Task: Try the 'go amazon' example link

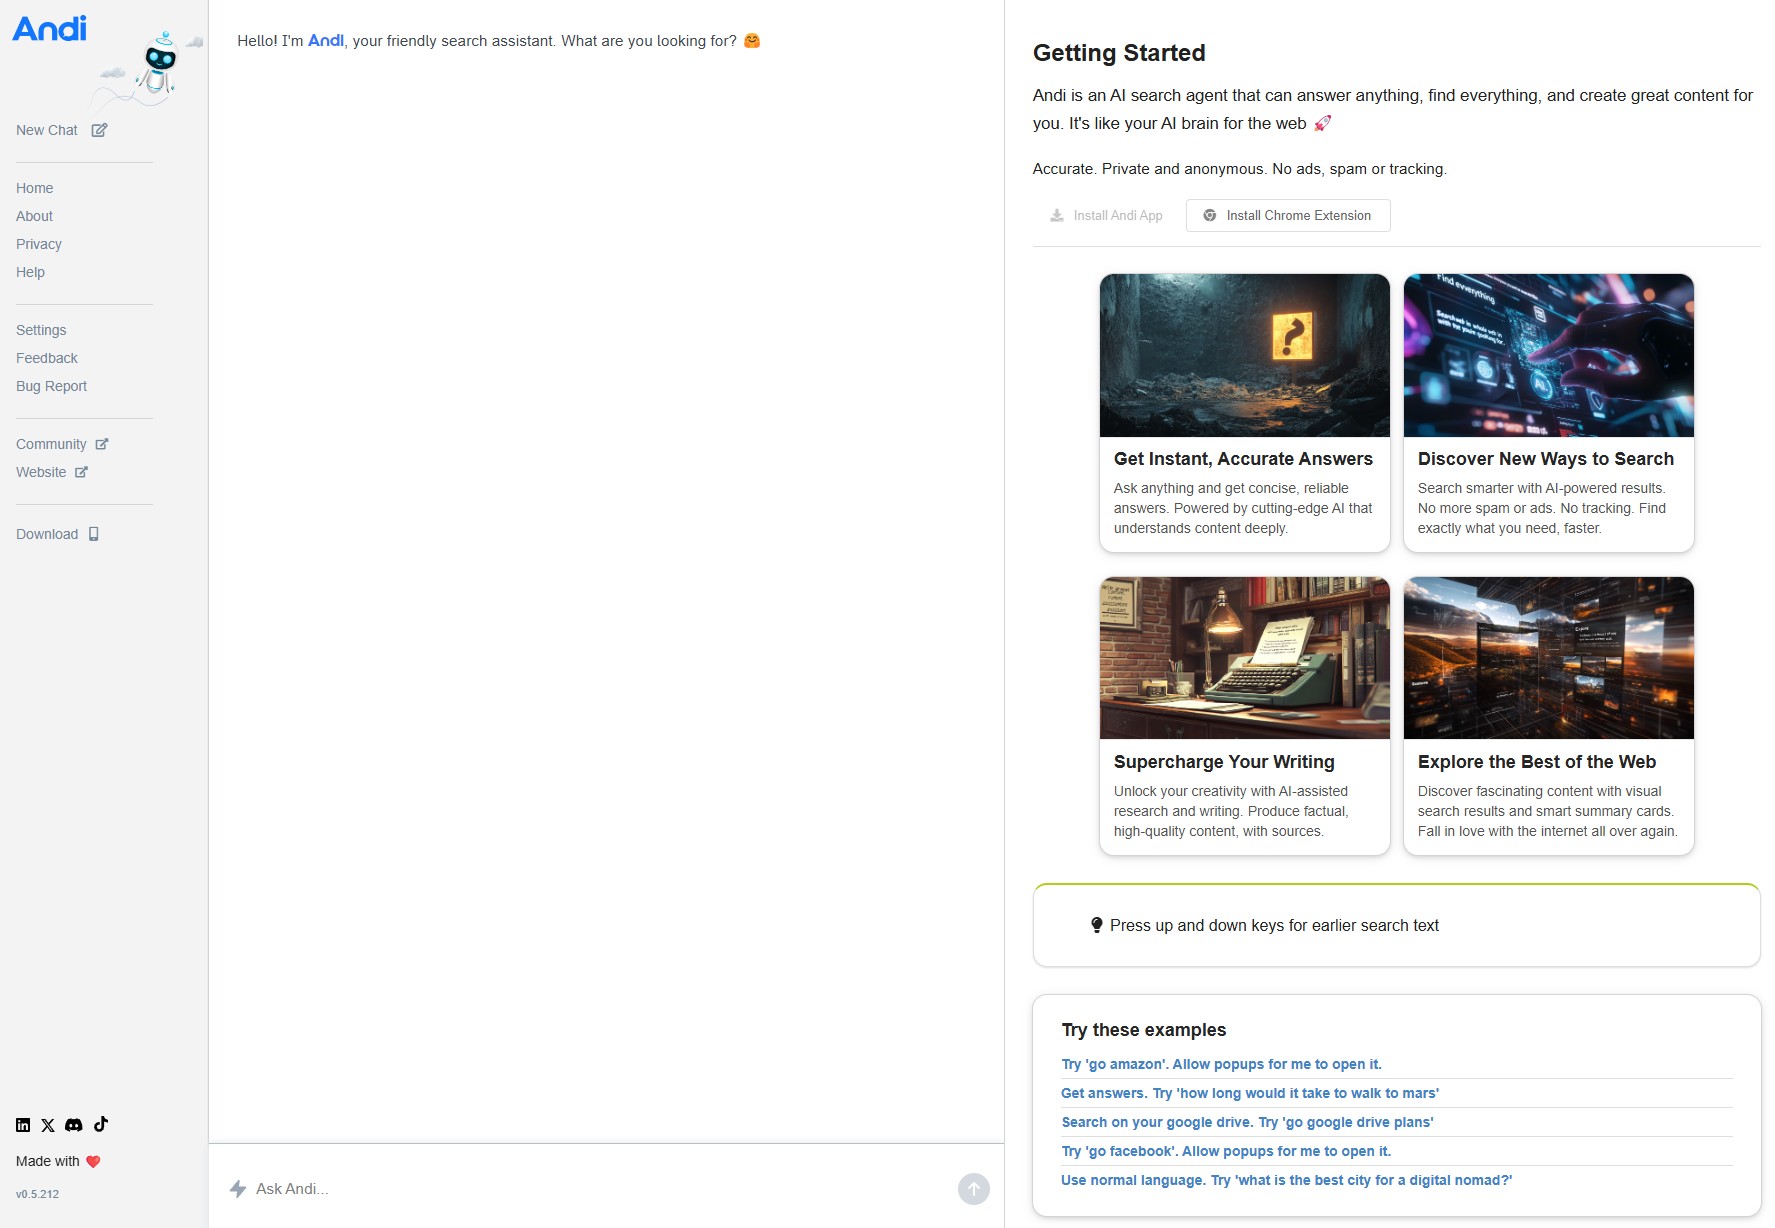Action: click(1222, 1064)
